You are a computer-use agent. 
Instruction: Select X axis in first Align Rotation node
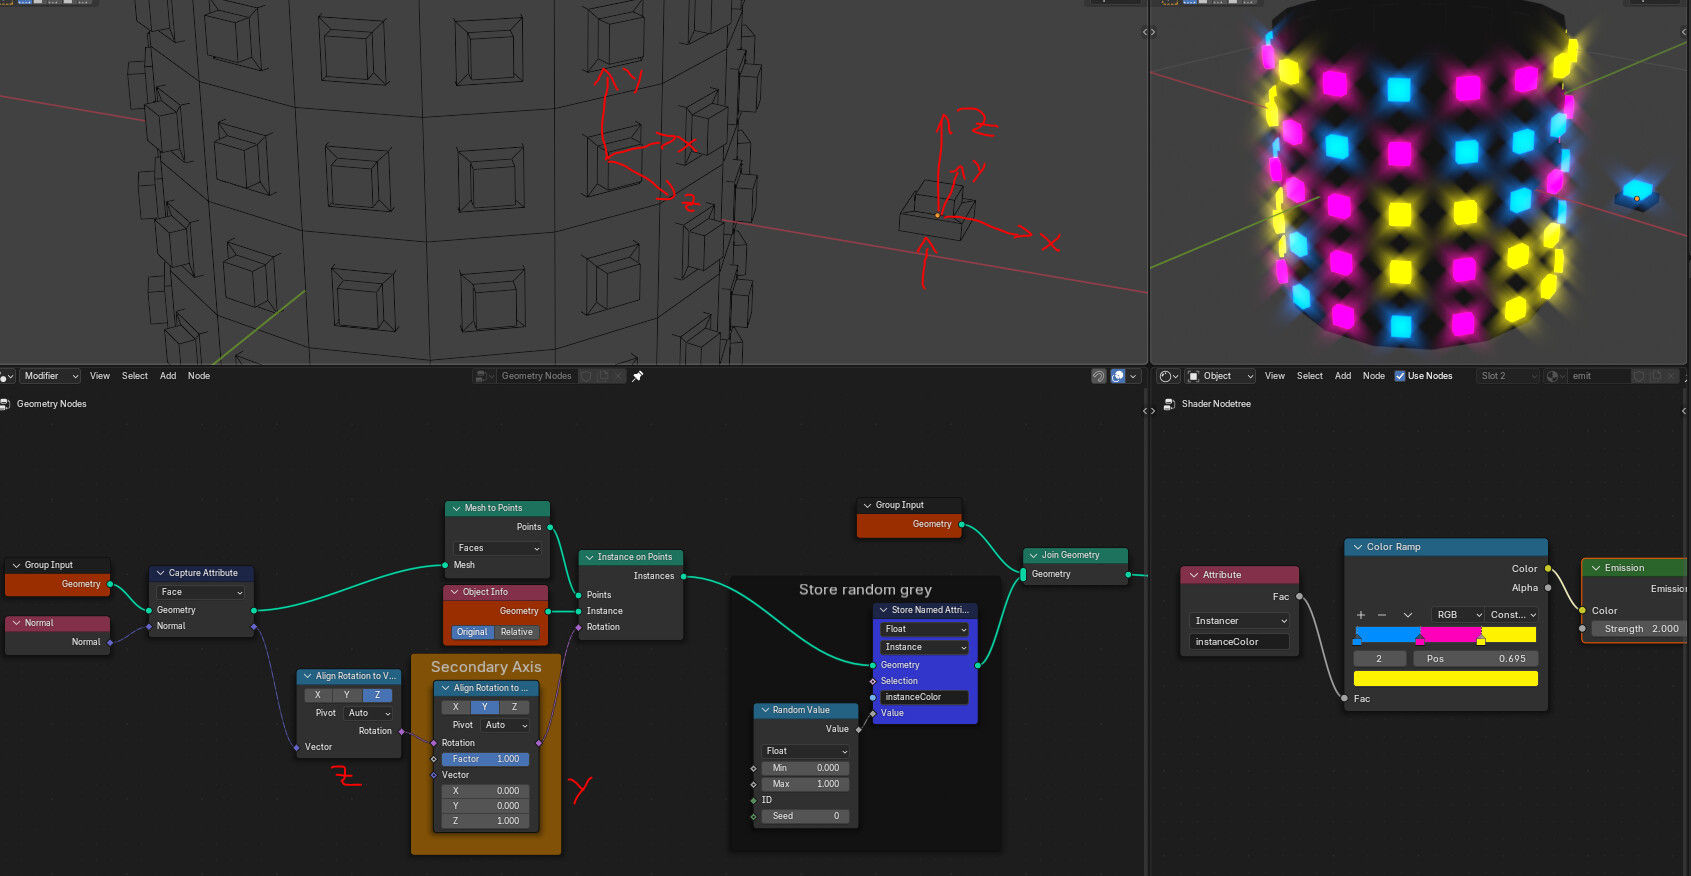(318, 695)
